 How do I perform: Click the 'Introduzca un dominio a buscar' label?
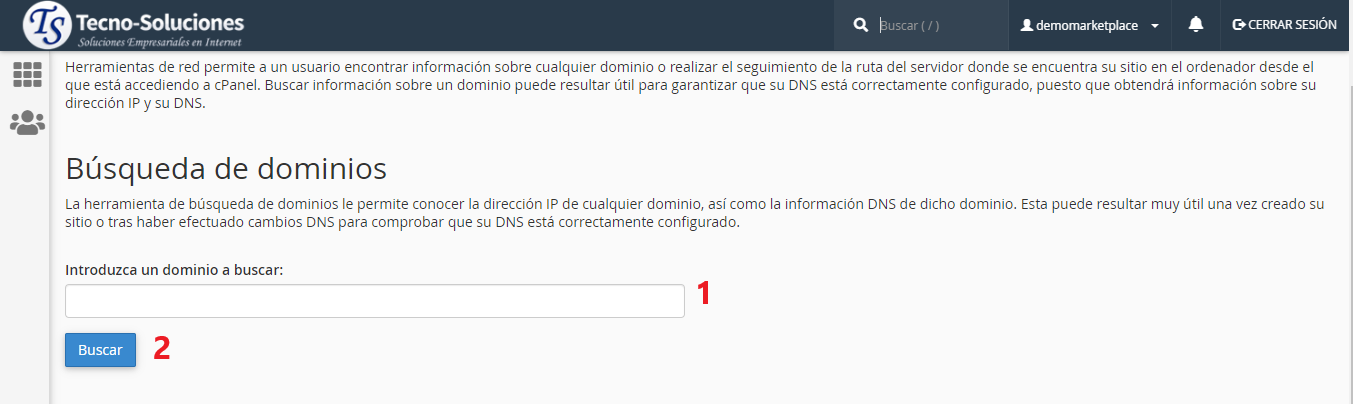coord(175,270)
